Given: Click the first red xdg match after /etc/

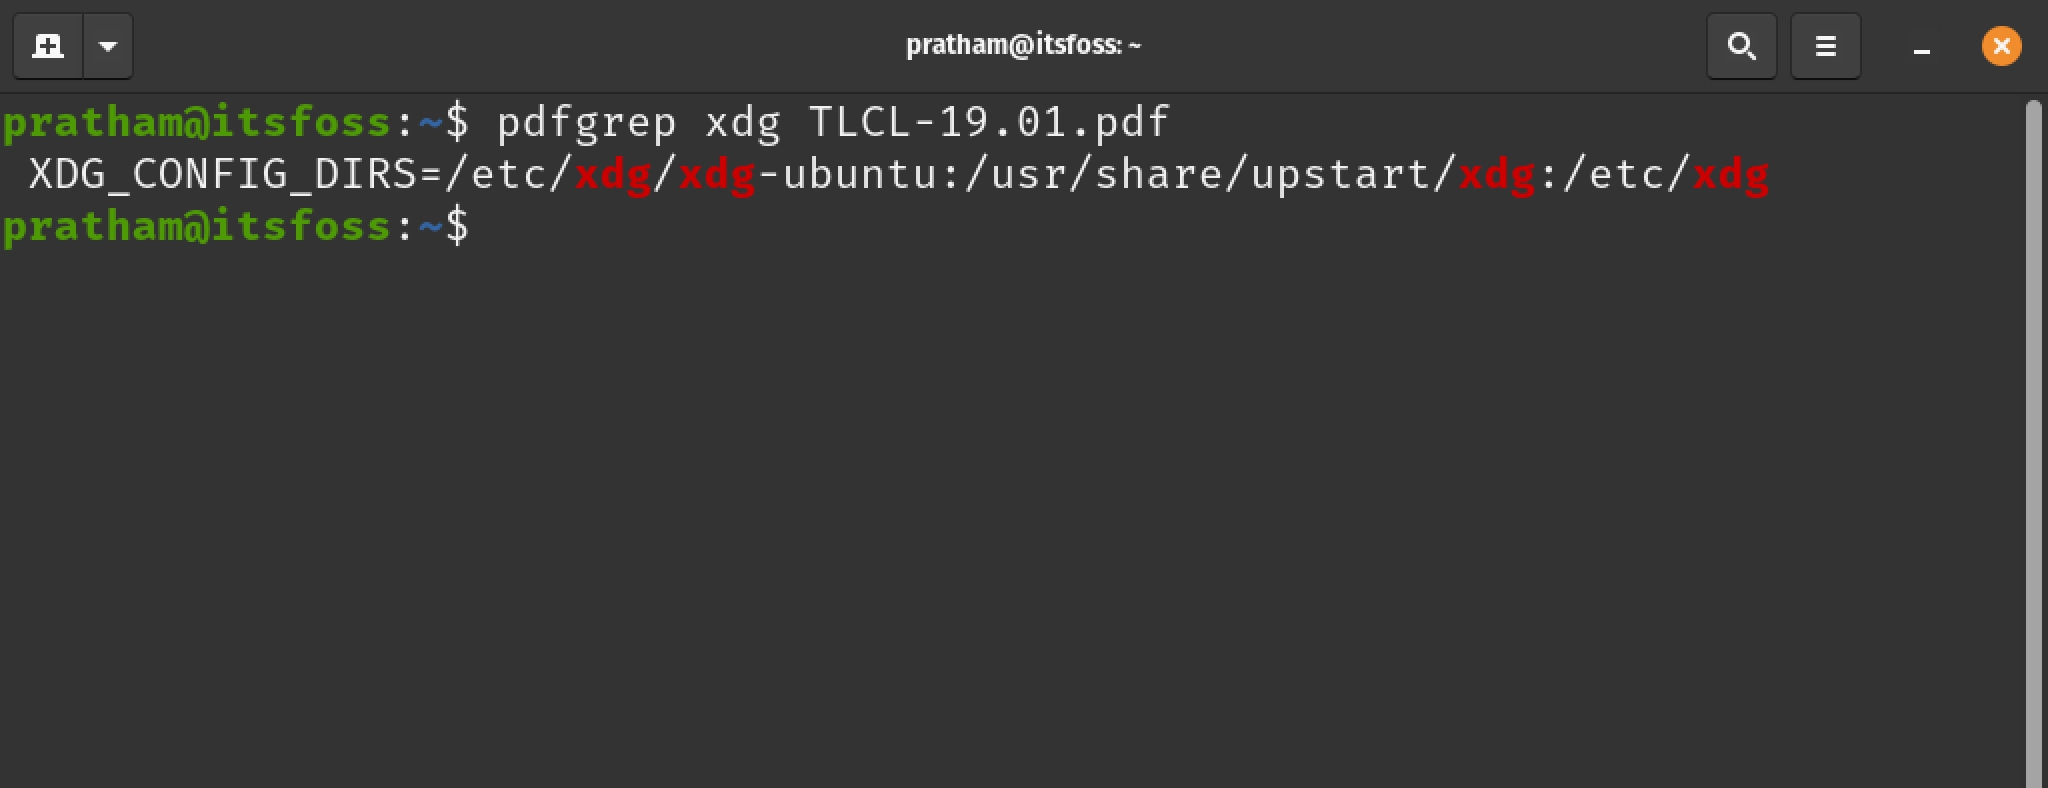Looking at the screenshot, I should [613, 175].
